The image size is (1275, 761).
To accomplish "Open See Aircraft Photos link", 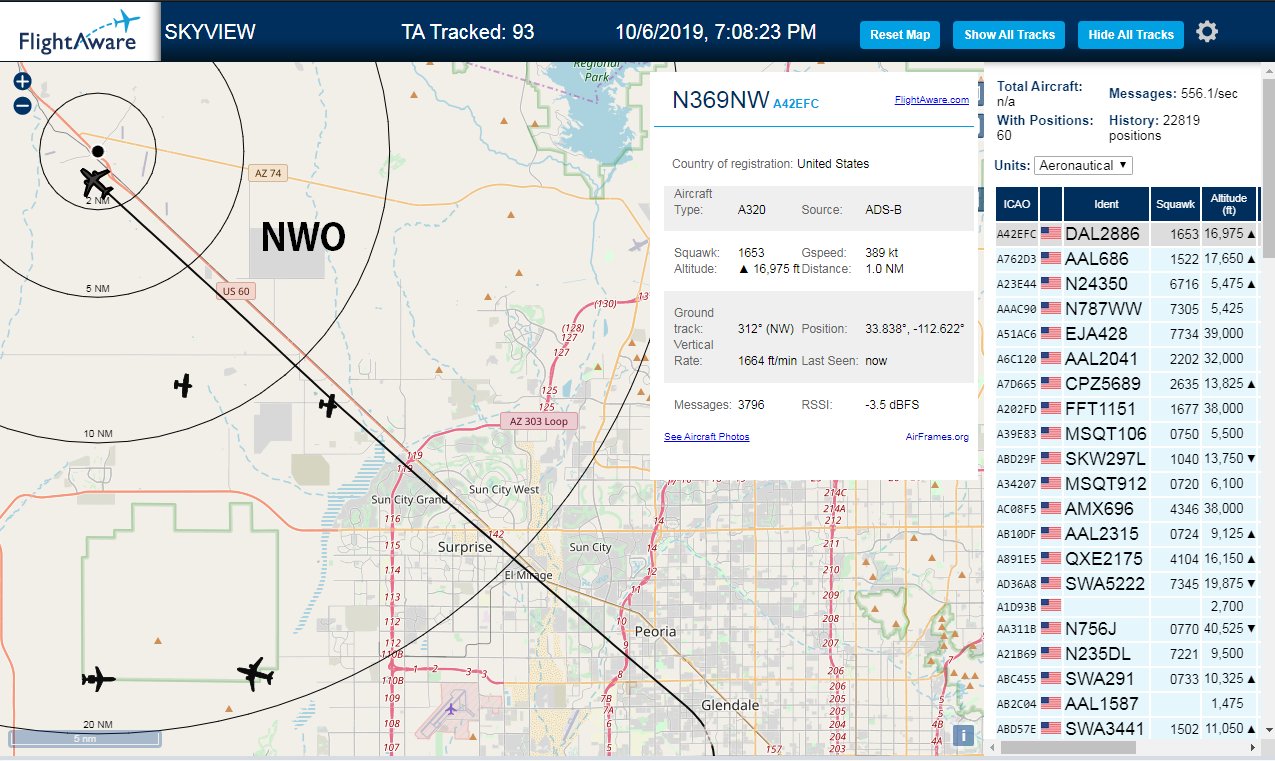I will coord(706,437).
